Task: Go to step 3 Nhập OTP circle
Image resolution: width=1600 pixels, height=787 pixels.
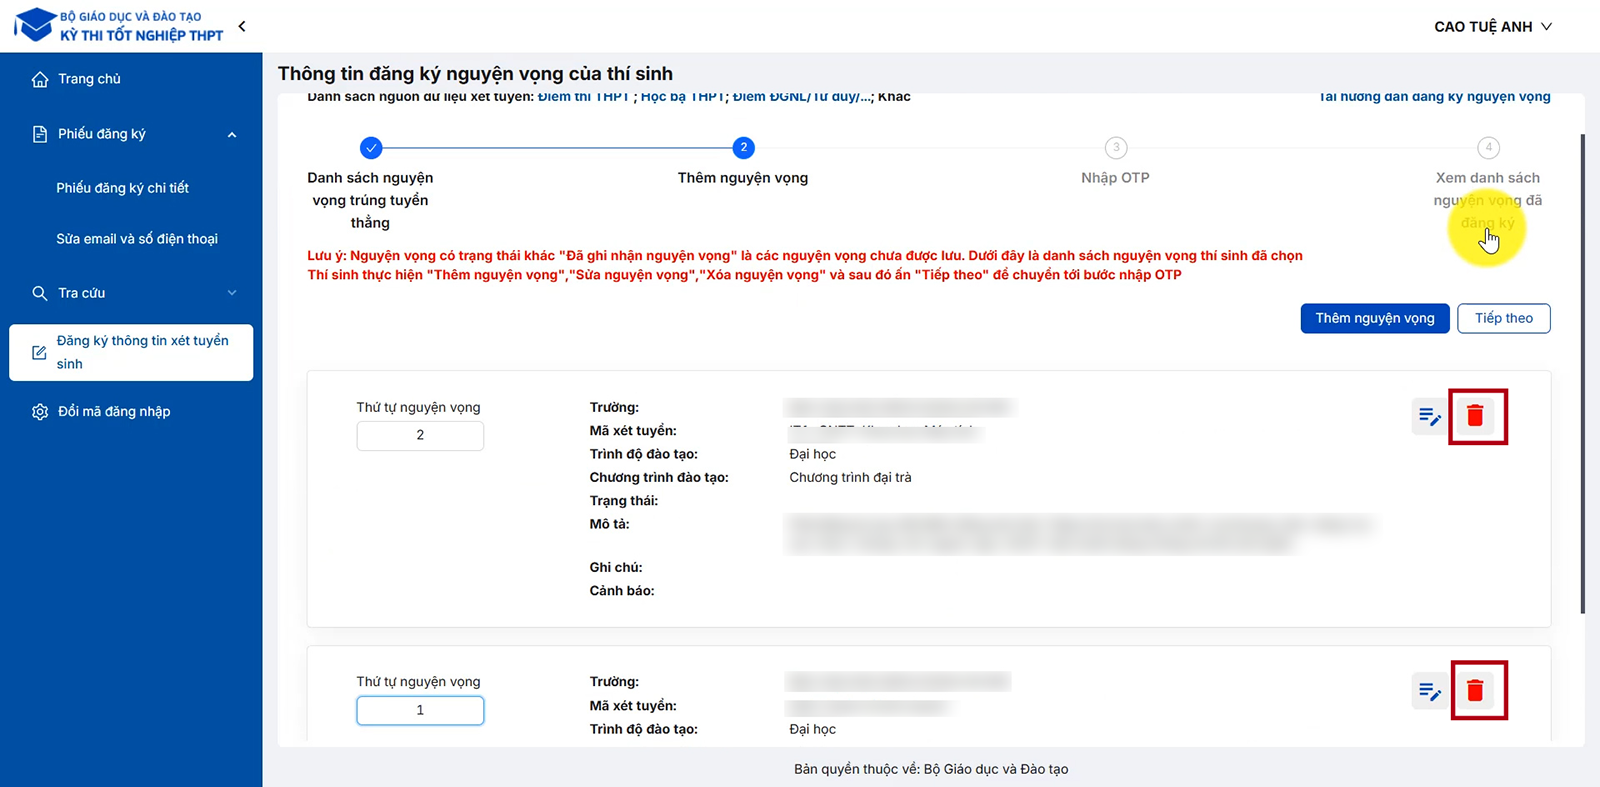Action: (1116, 148)
